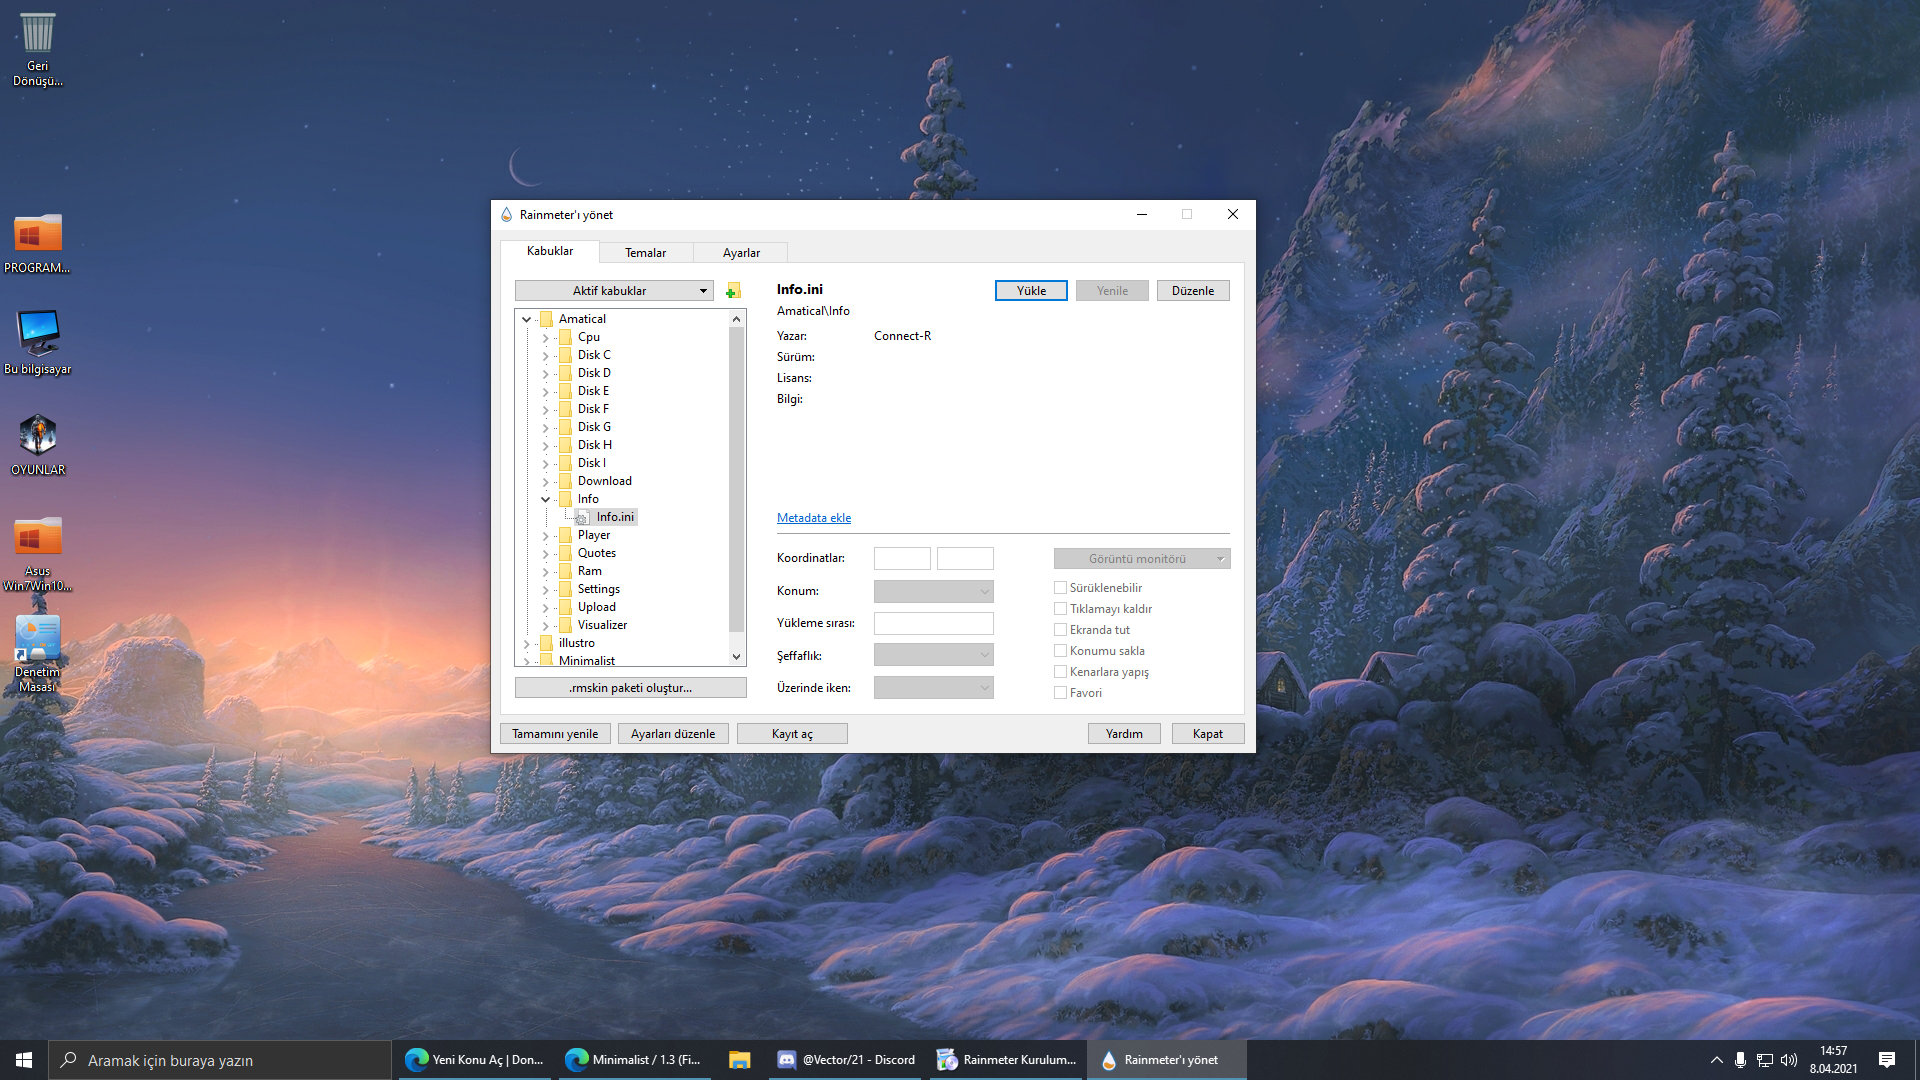Click the taskbar search box
This screenshot has width=1920, height=1080.
[220, 1060]
